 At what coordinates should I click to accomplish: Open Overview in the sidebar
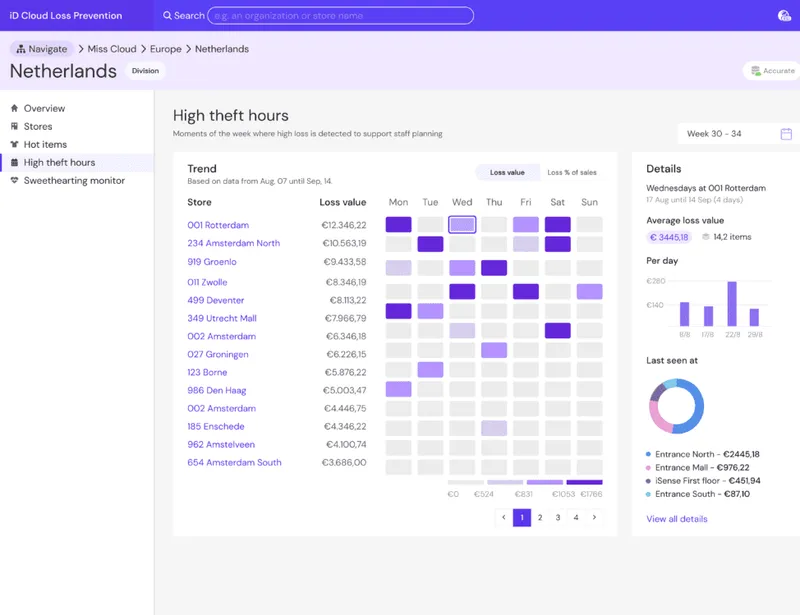tap(77, 108)
